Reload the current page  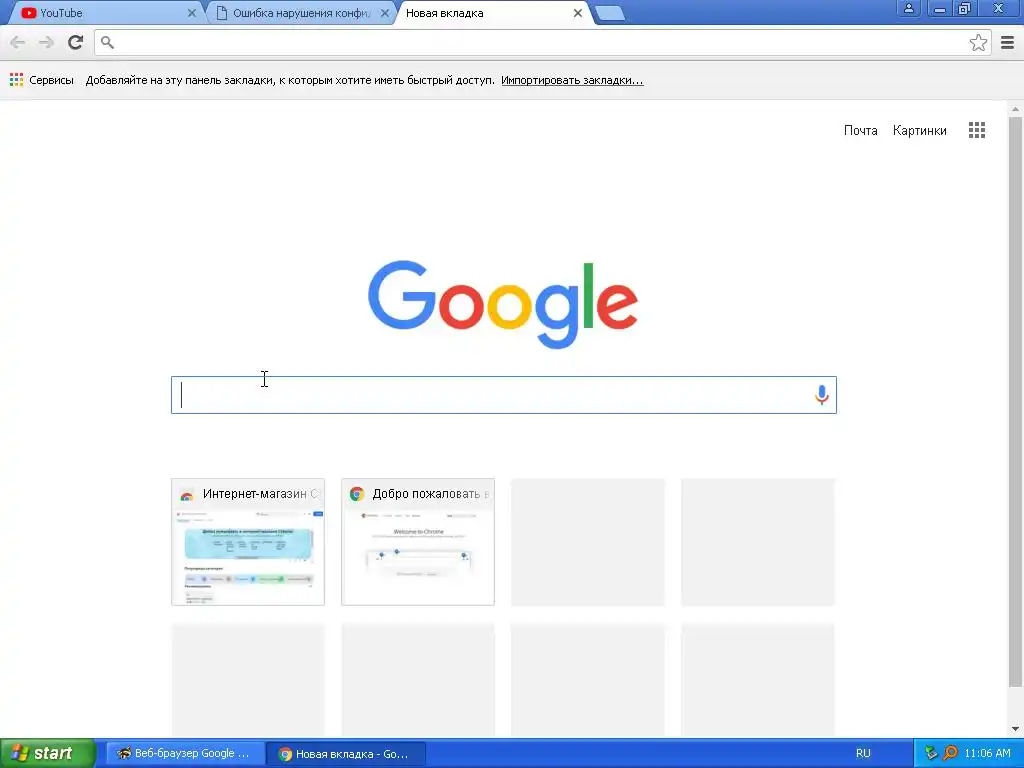[x=76, y=42]
